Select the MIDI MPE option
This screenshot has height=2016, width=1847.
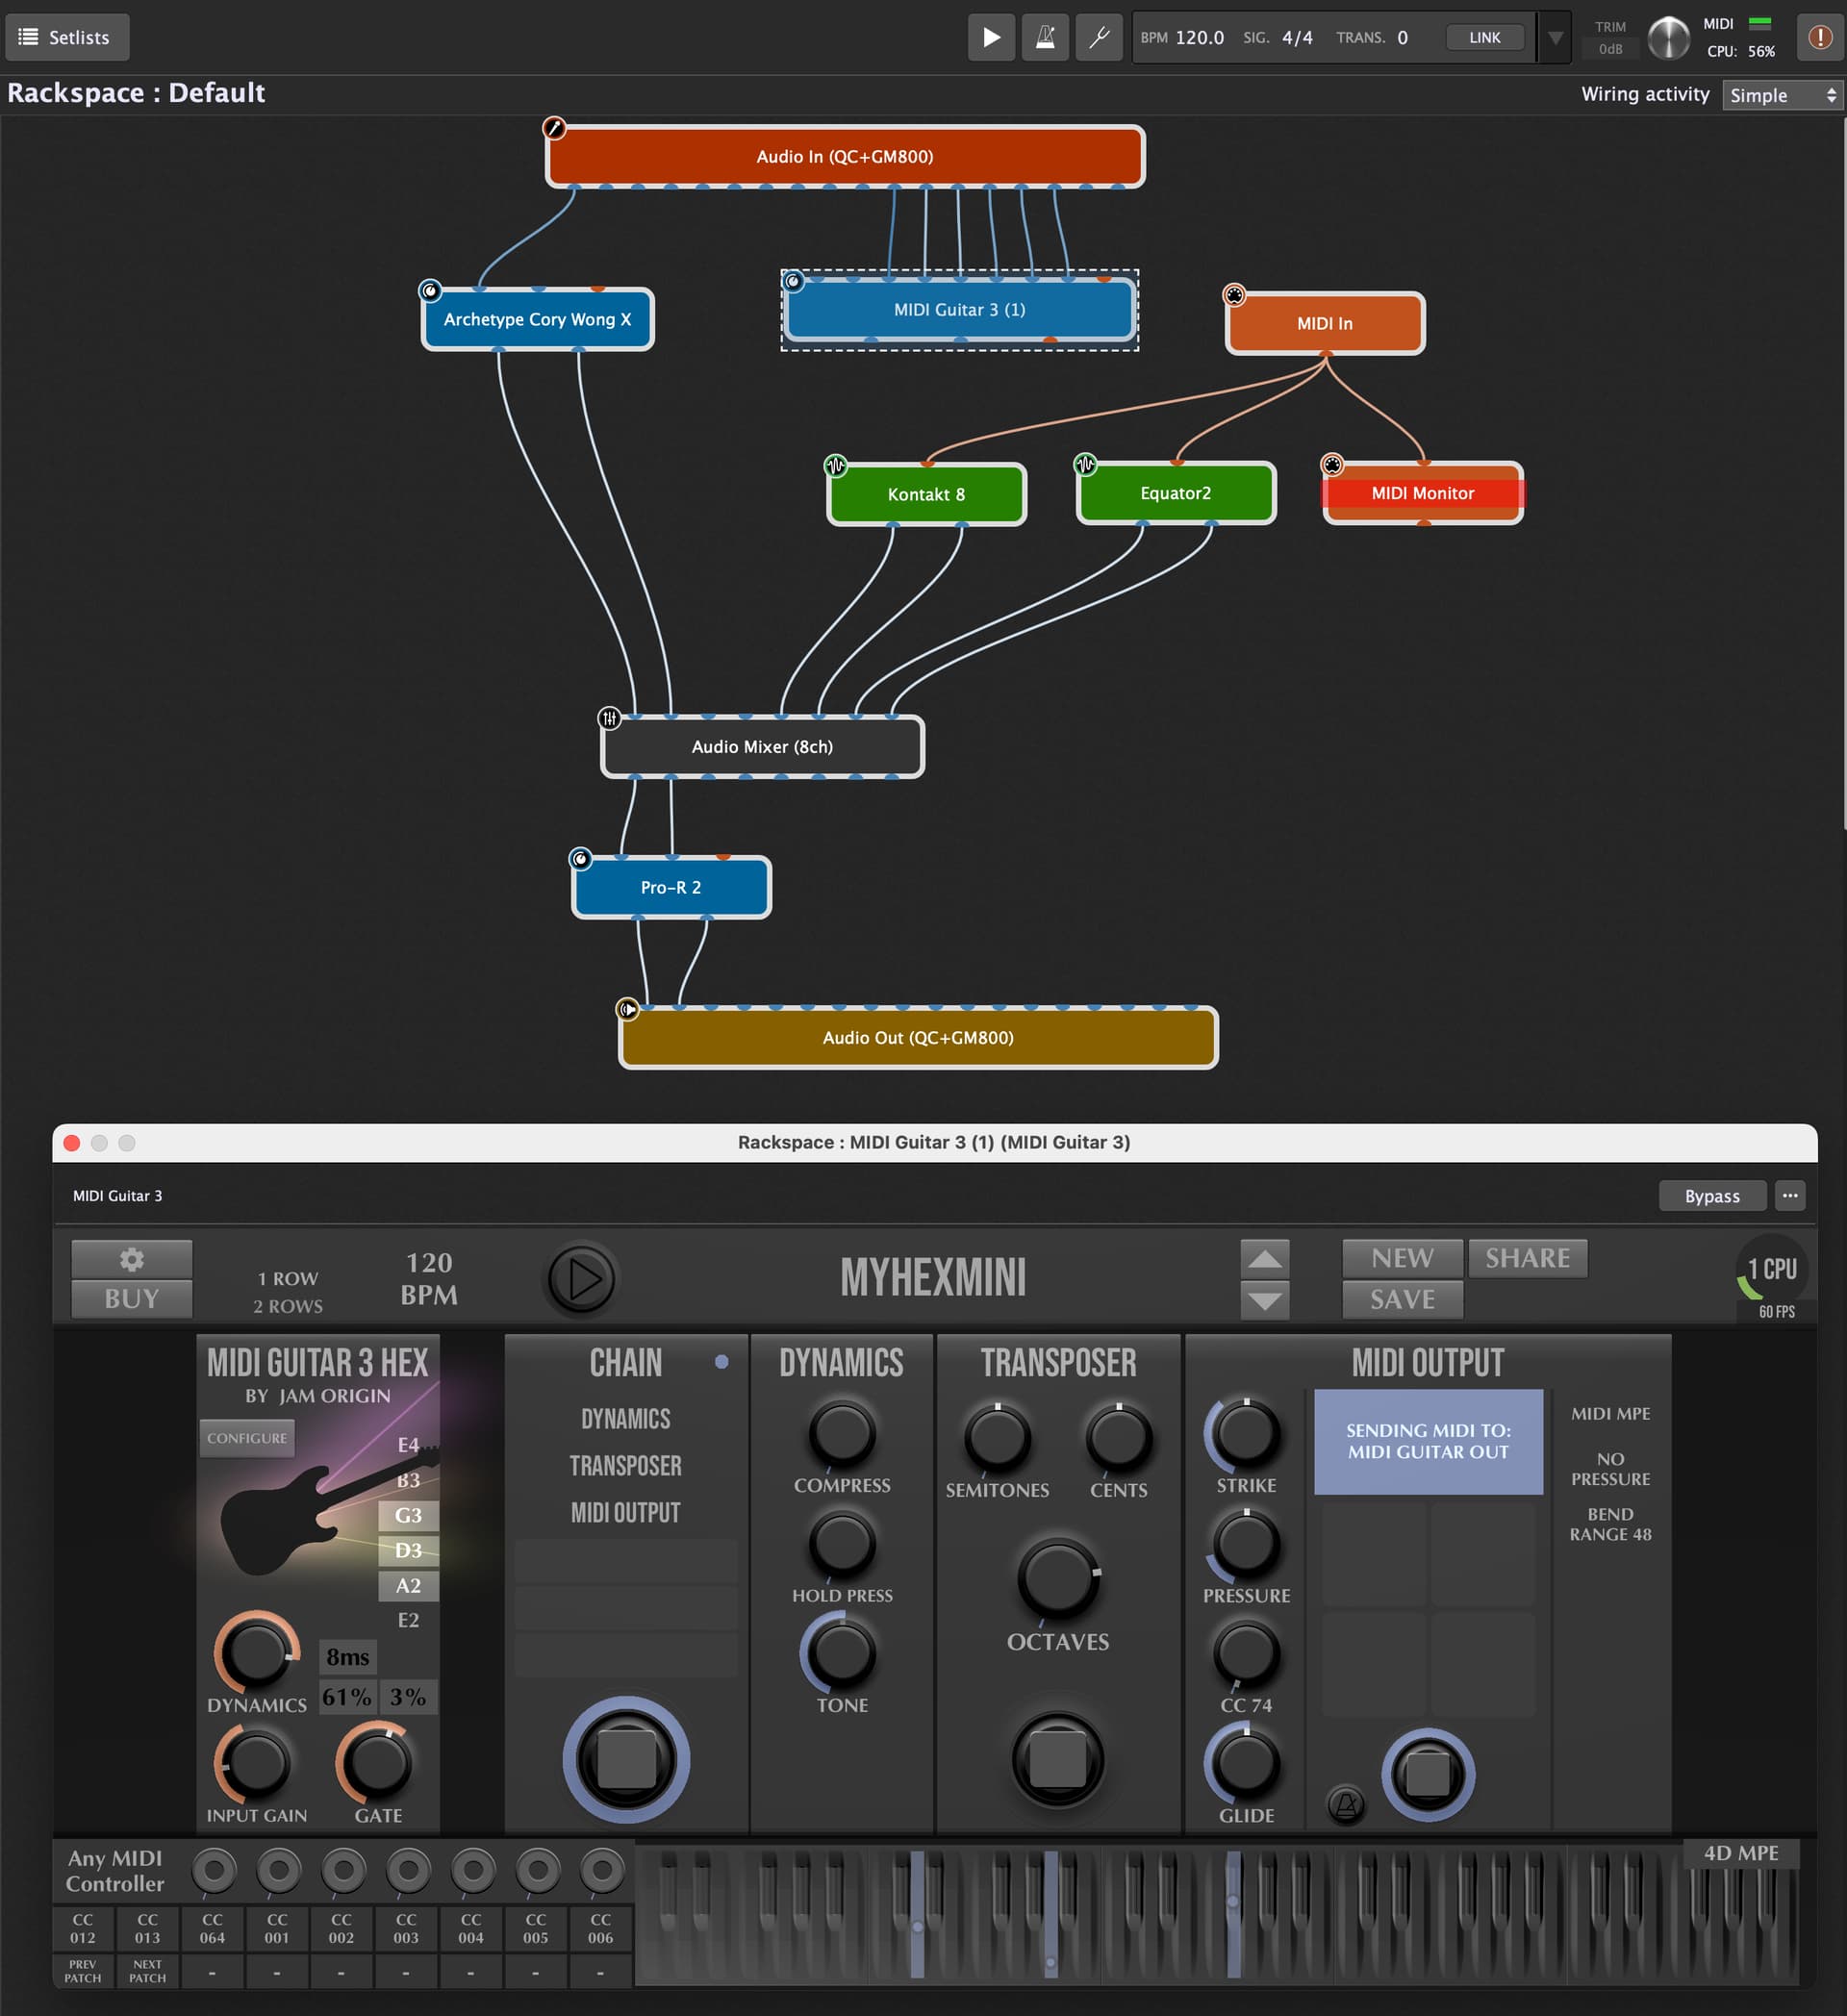1610,1414
